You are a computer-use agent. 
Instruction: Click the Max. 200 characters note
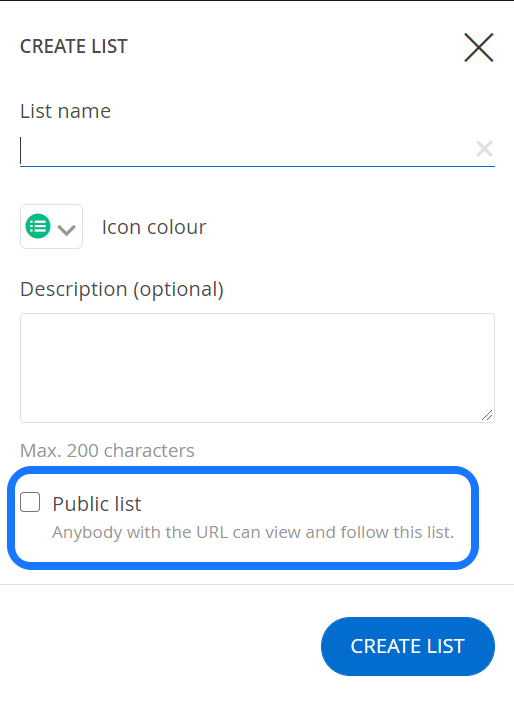coord(107,451)
